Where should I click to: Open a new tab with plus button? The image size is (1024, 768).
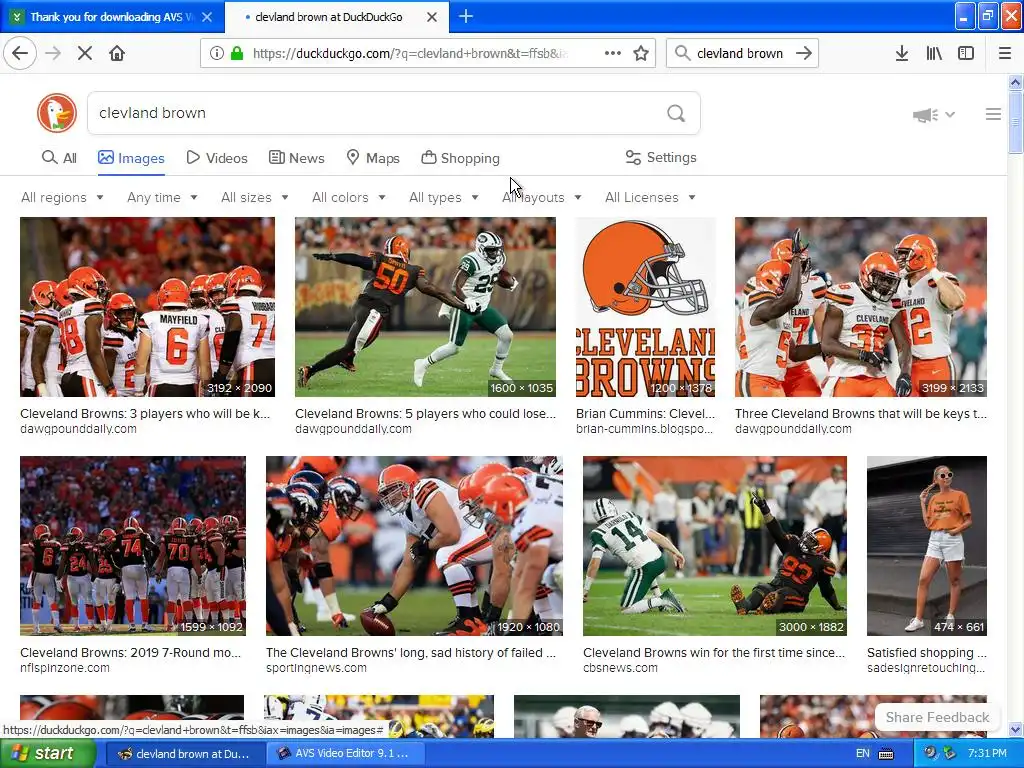(466, 16)
